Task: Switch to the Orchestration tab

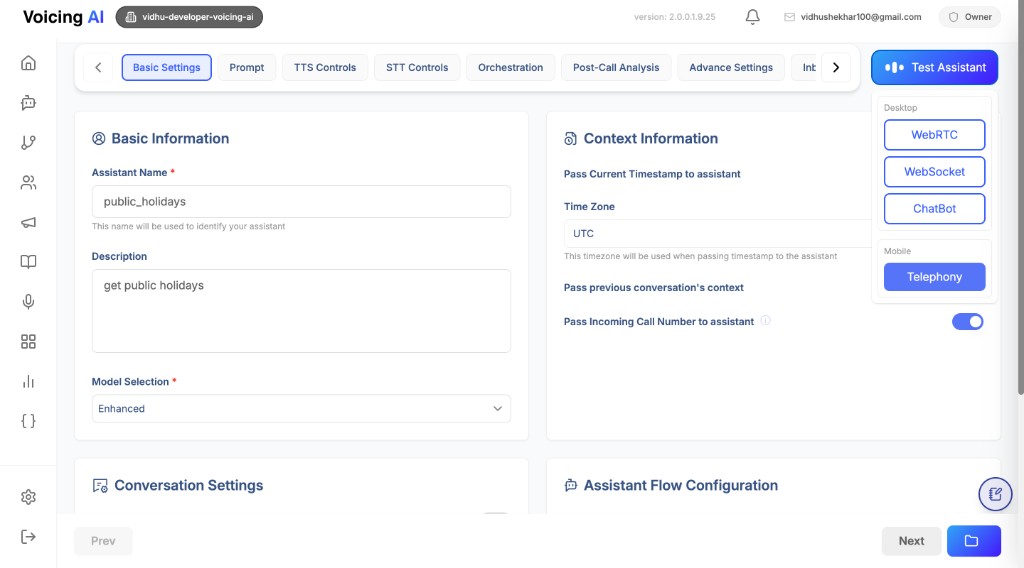Action: 510,67
